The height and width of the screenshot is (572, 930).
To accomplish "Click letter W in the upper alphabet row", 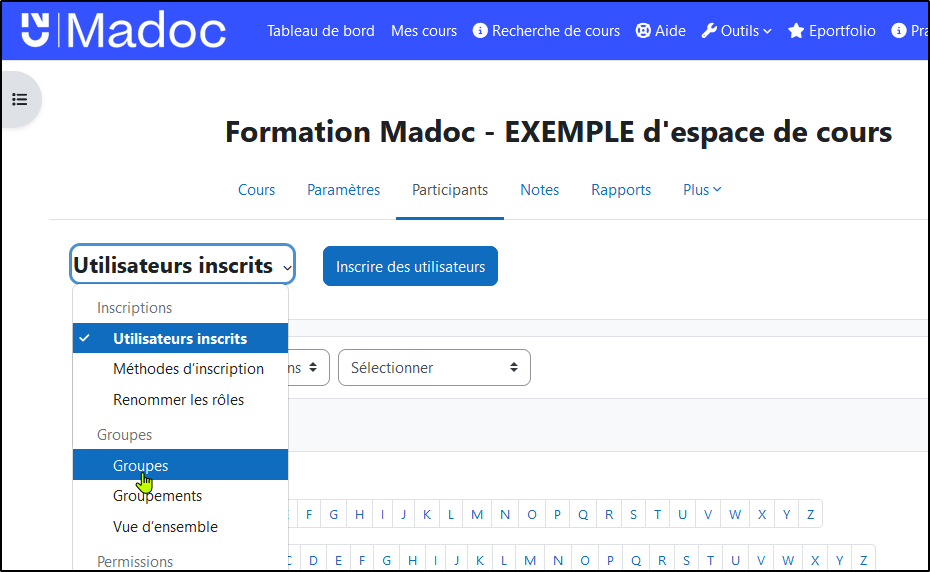I will (x=735, y=514).
